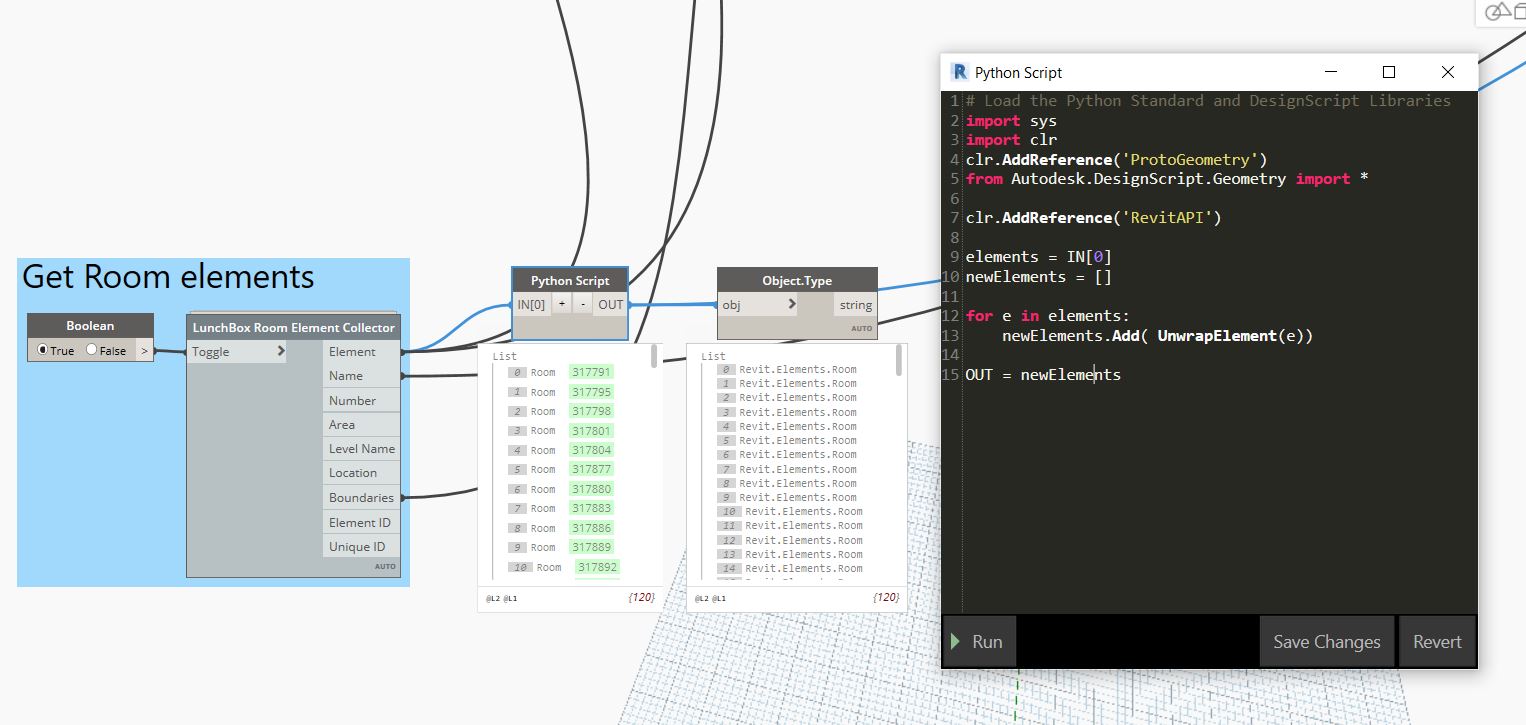This screenshot has height=725, width=1526.
Task: Click the Revert button
Action: coord(1437,642)
